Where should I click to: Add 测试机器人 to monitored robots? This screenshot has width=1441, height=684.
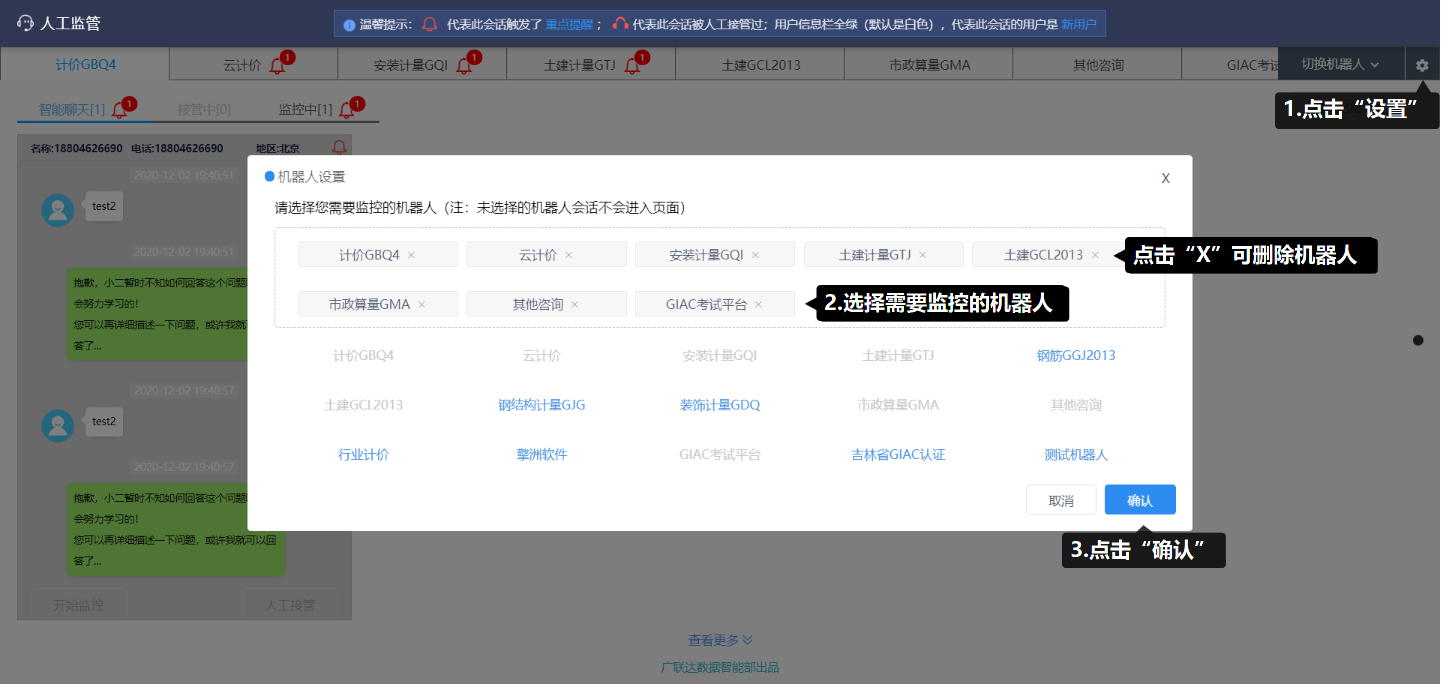pos(1075,454)
